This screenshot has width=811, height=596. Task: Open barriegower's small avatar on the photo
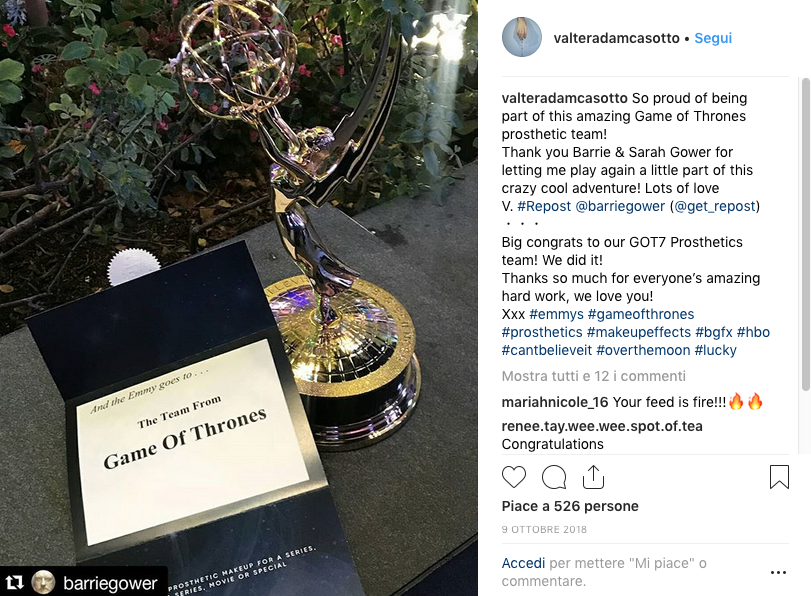[43, 583]
